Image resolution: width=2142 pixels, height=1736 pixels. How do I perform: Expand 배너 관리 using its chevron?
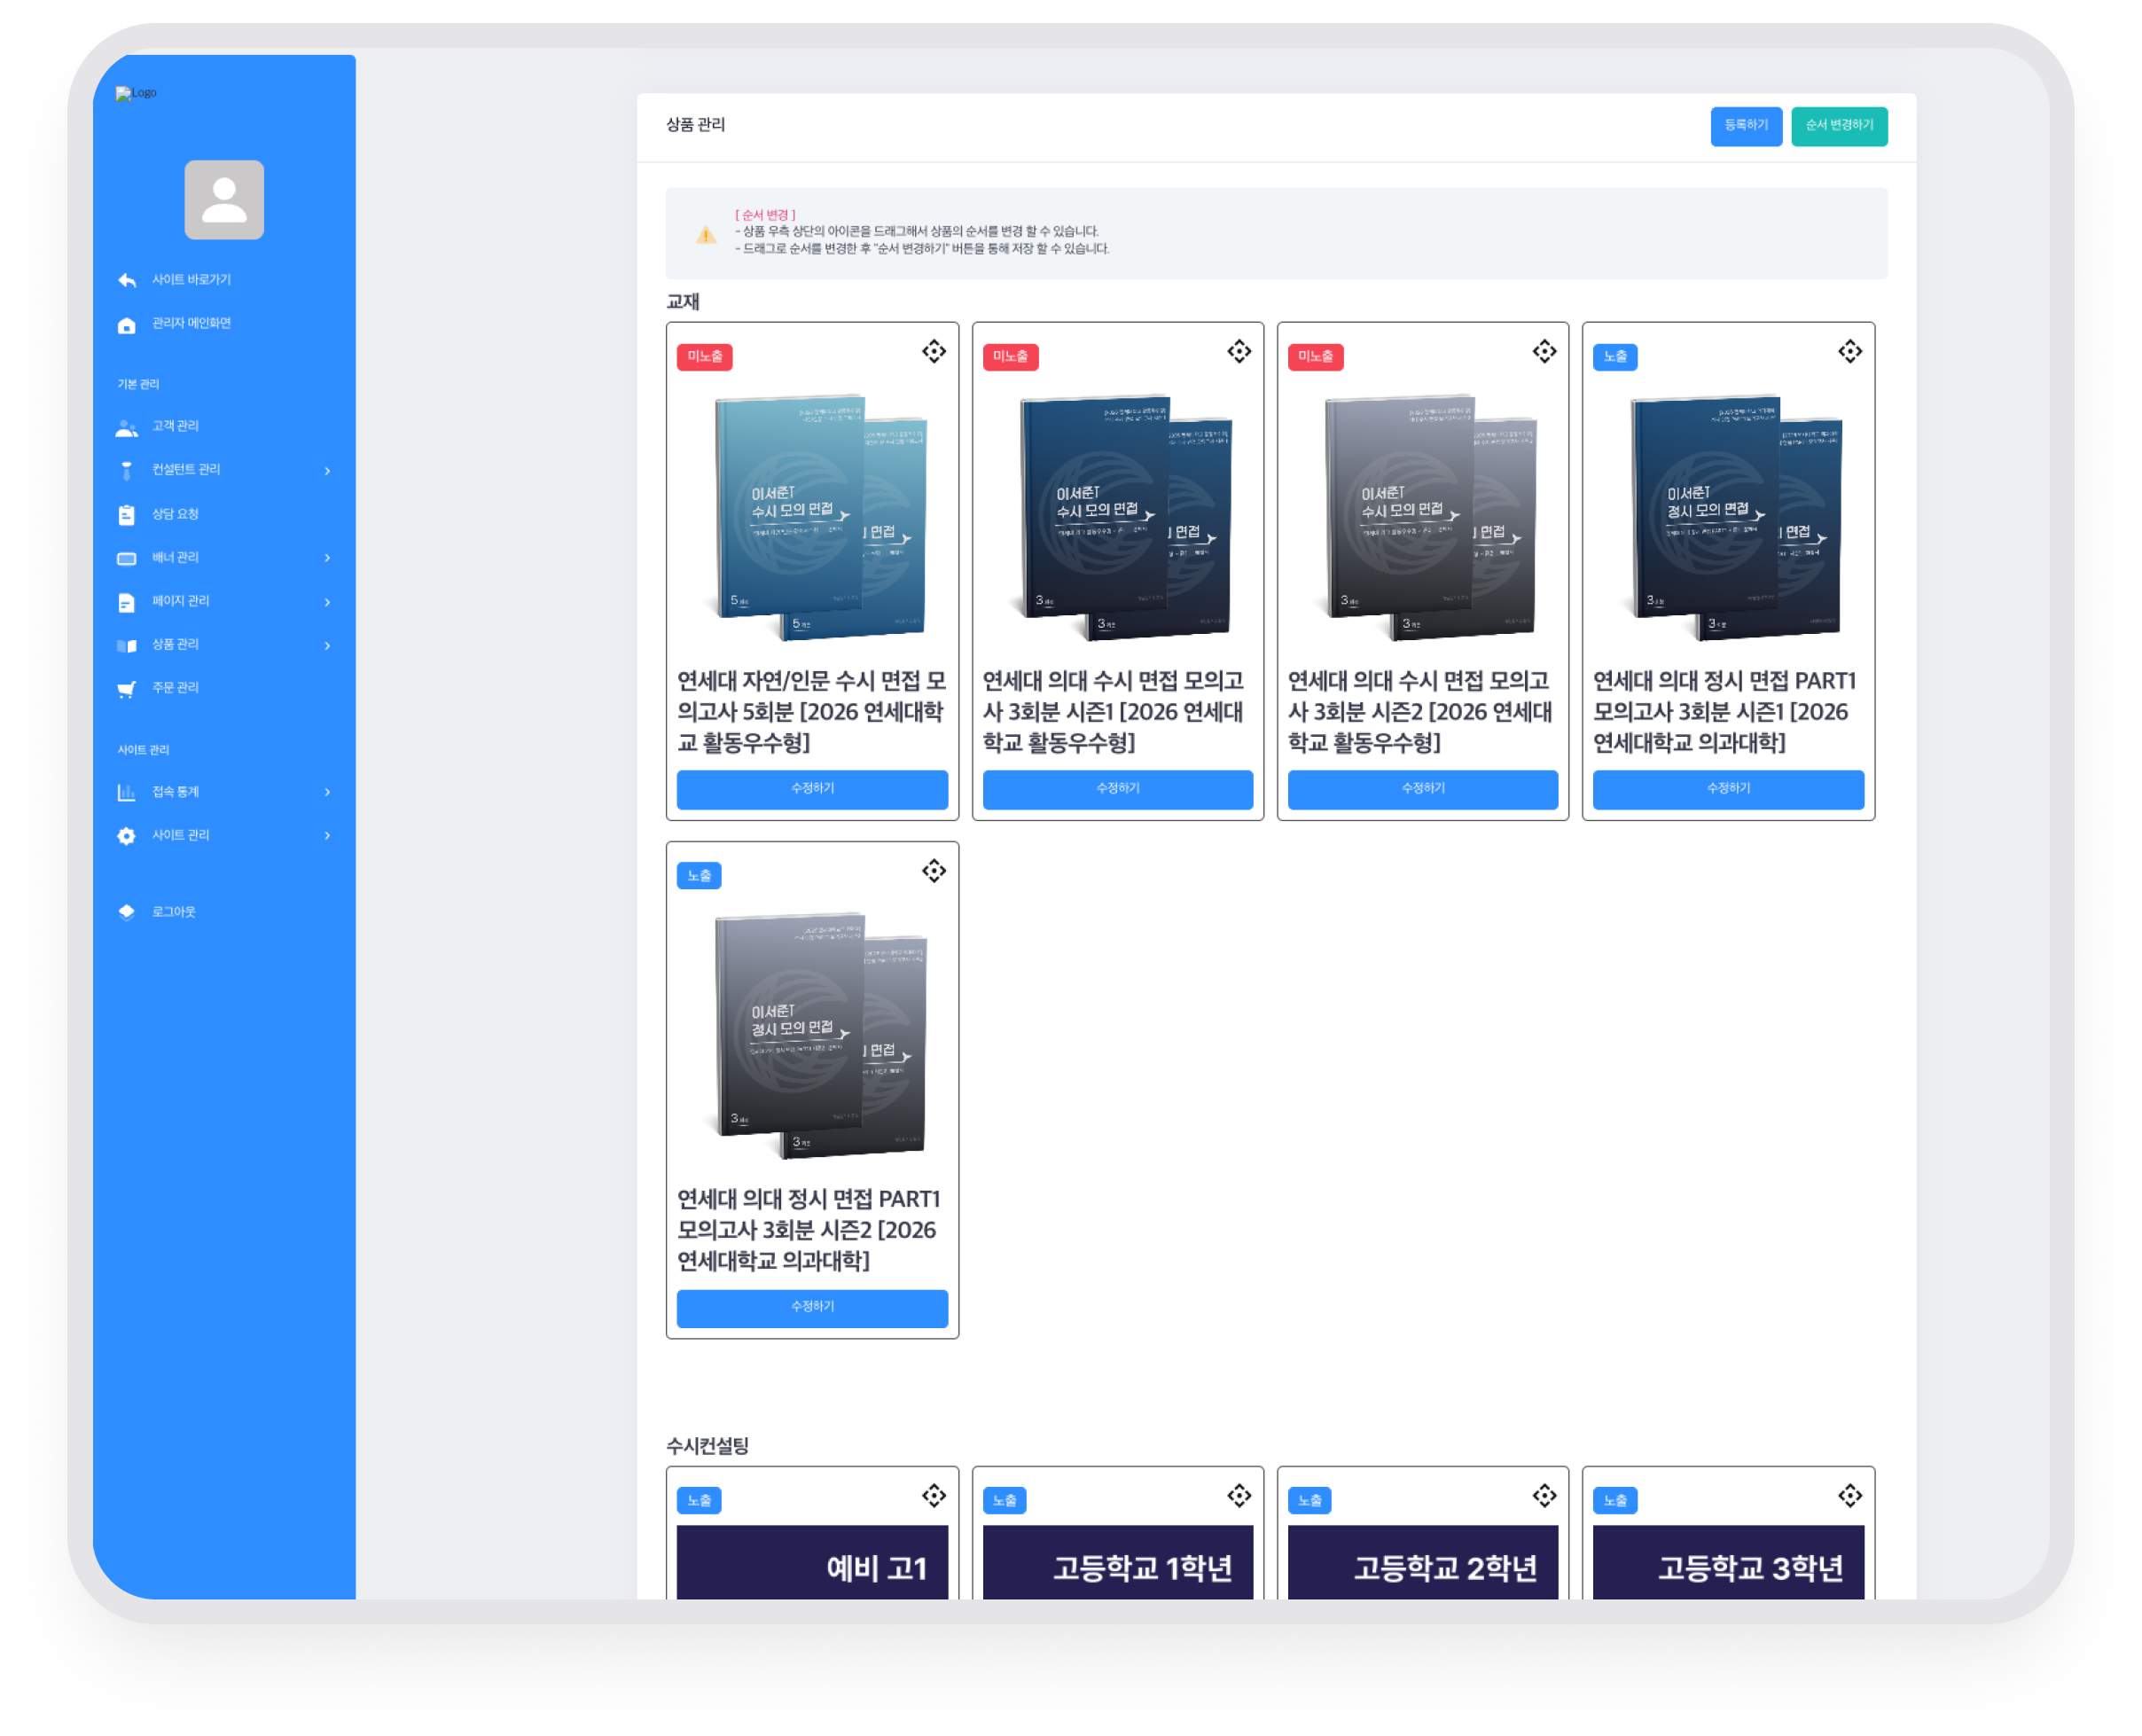(x=327, y=558)
